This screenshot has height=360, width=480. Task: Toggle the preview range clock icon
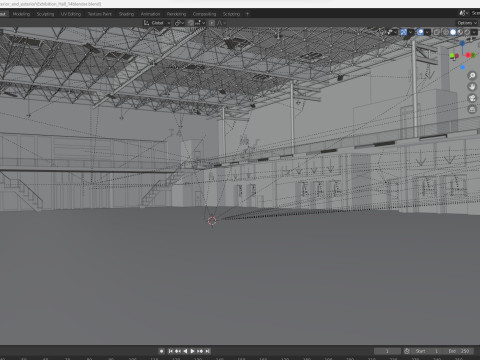click(x=407, y=351)
